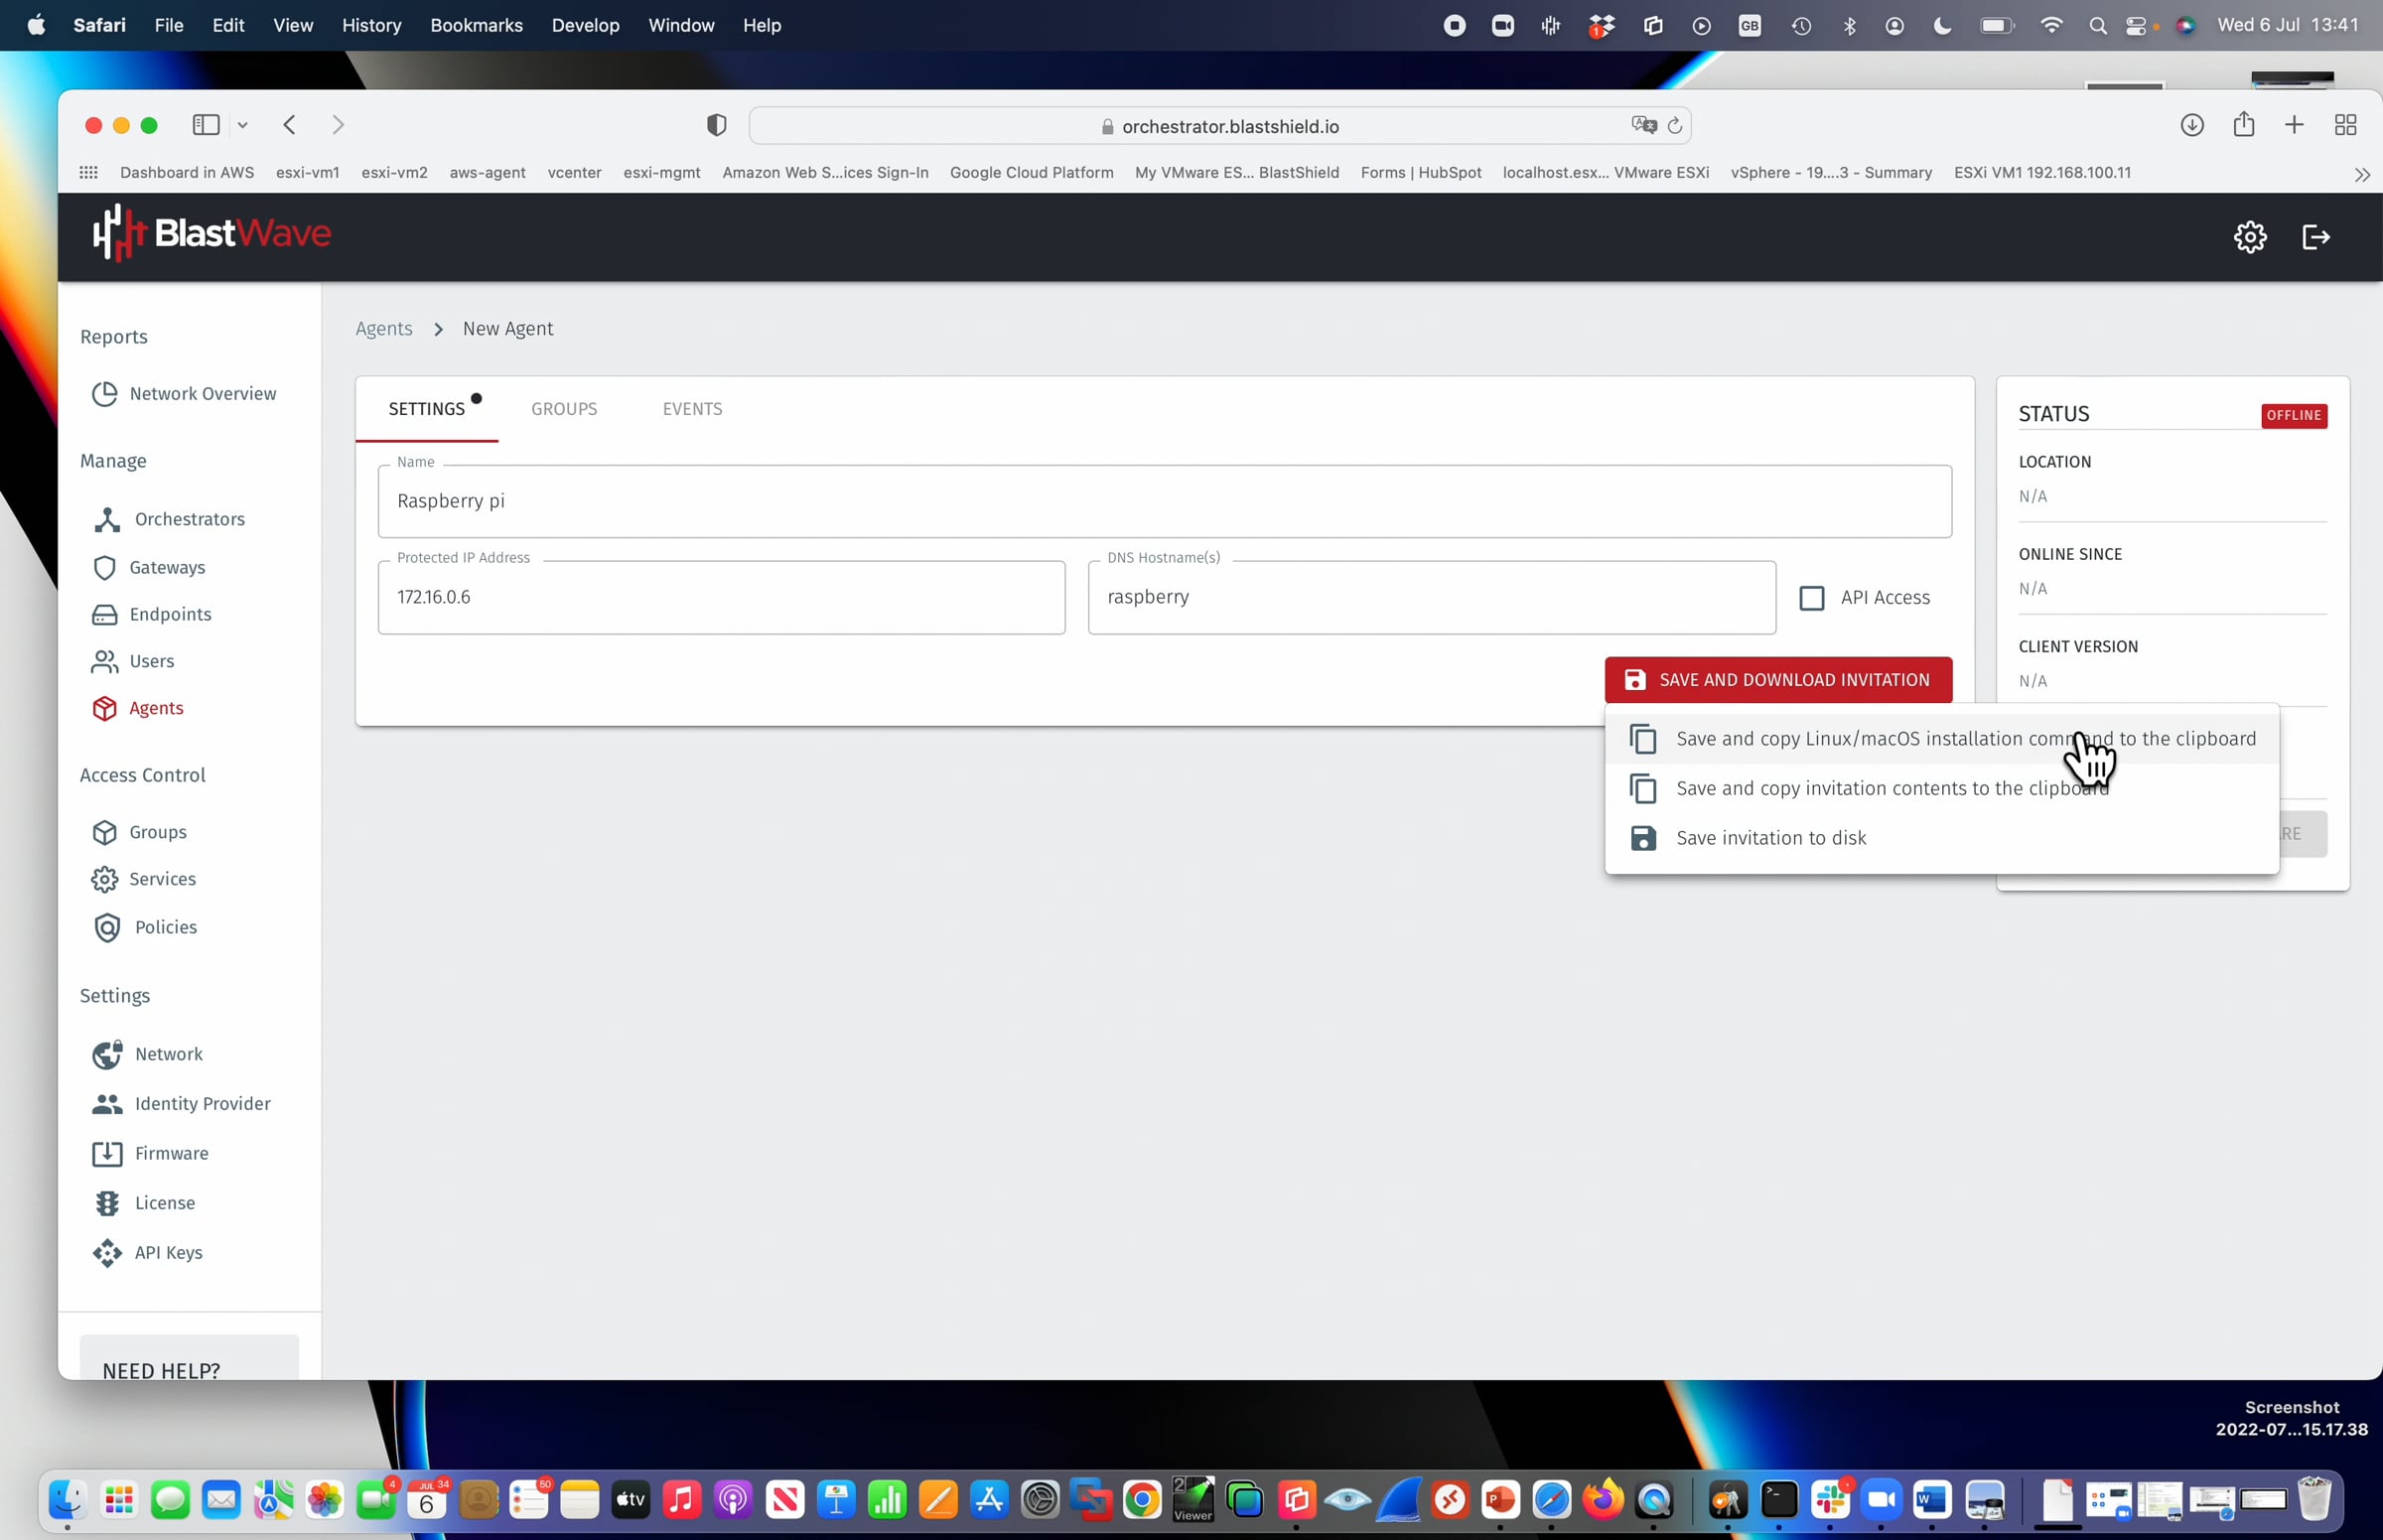
Task: Click the License badge icon
Action: [x=107, y=1203]
